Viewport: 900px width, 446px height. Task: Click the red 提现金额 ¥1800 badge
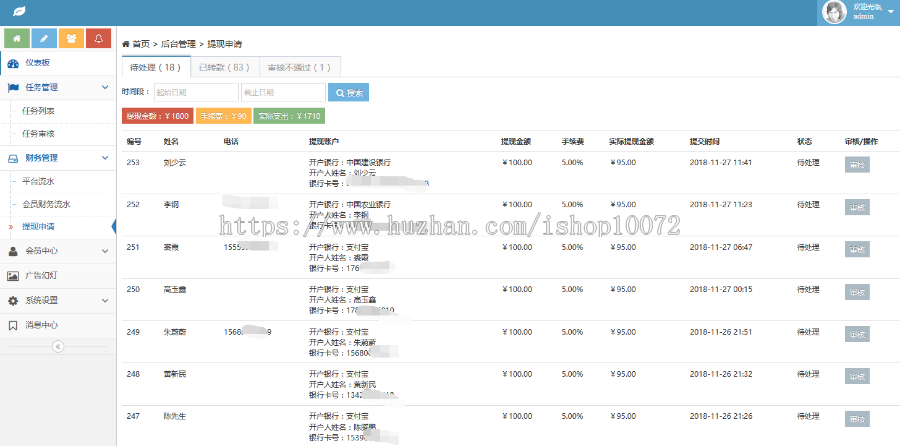[158, 116]
